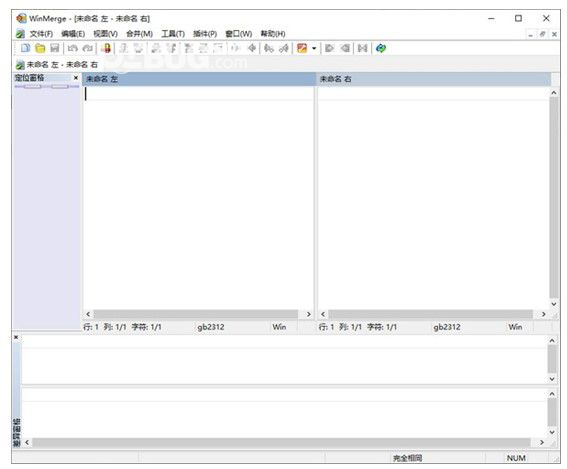Click the New document toolbar icon

pos(25,48)
